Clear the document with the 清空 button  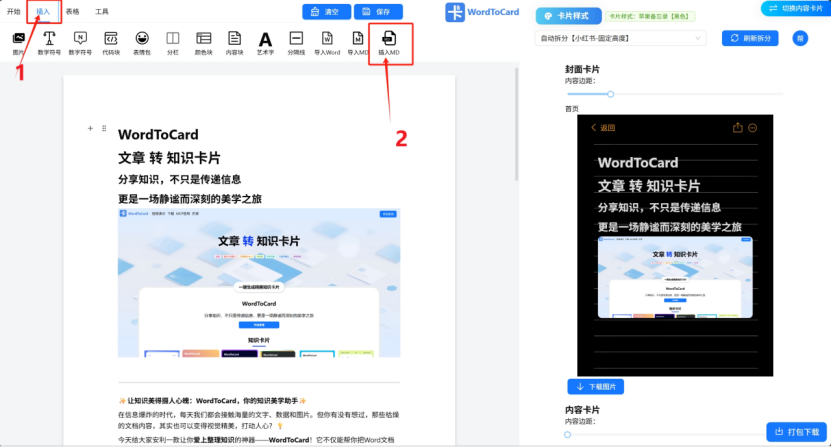[326, 12]
